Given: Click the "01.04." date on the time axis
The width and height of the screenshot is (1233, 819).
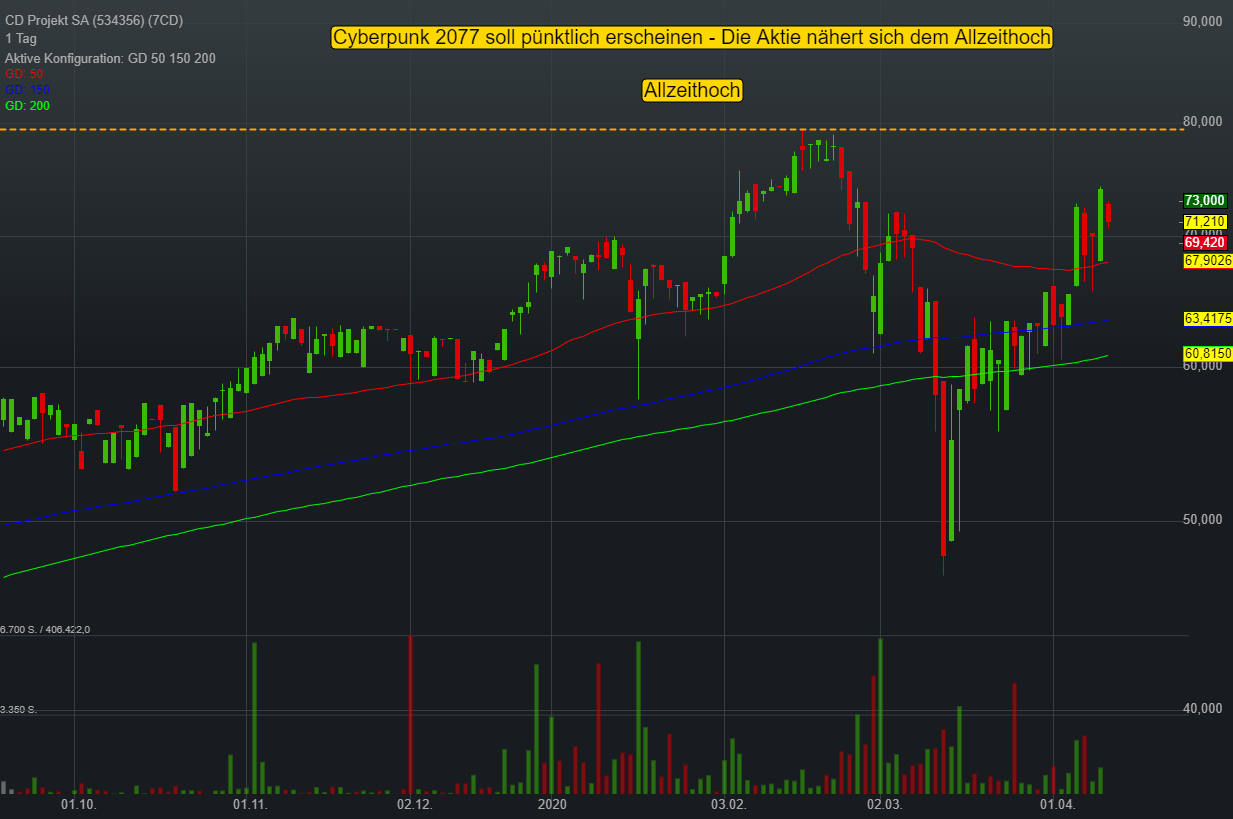Looking at the screenshot, I should 1057,804.
